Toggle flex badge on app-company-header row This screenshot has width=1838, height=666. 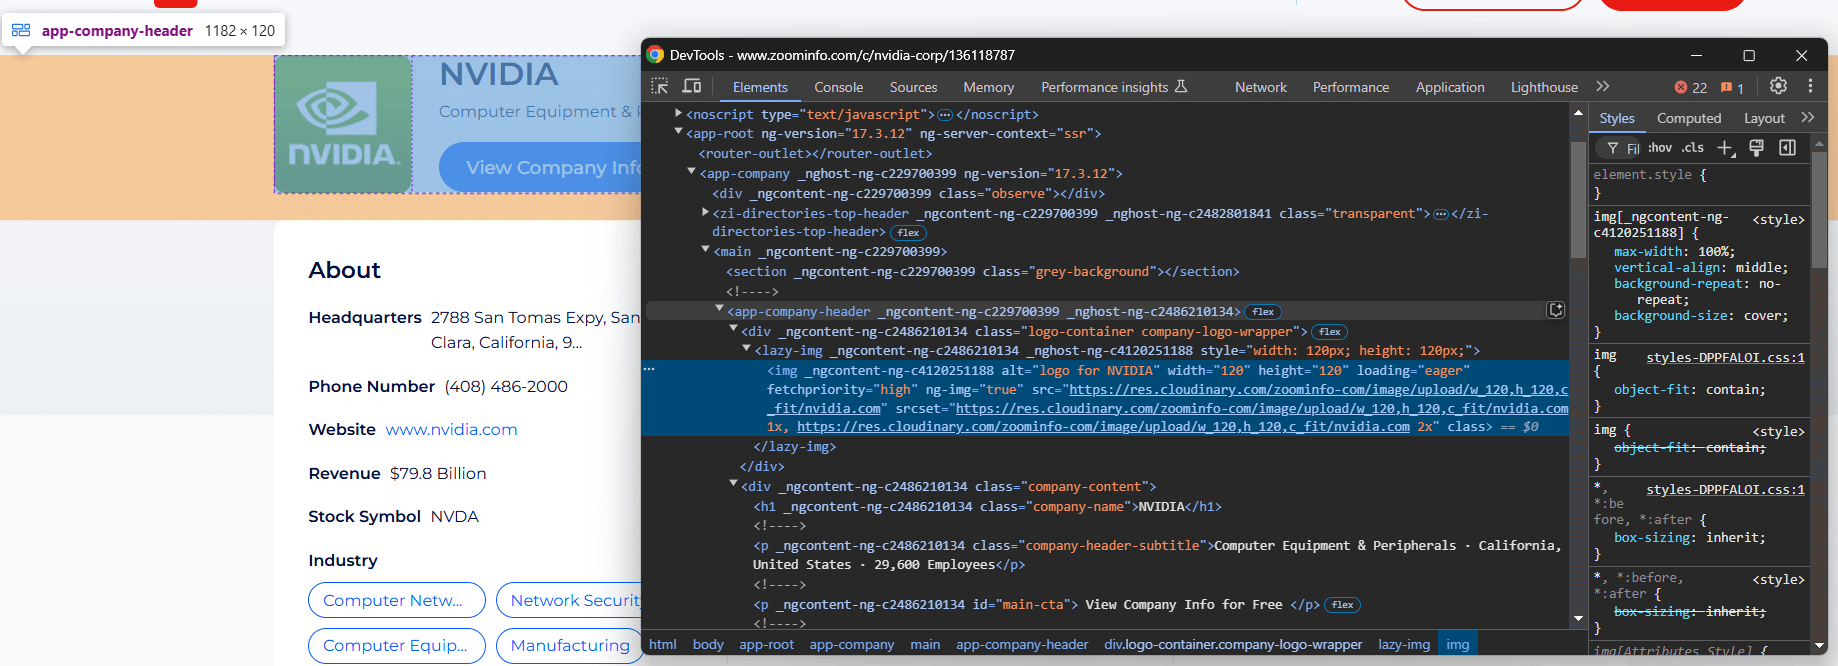click(1263, 312)
